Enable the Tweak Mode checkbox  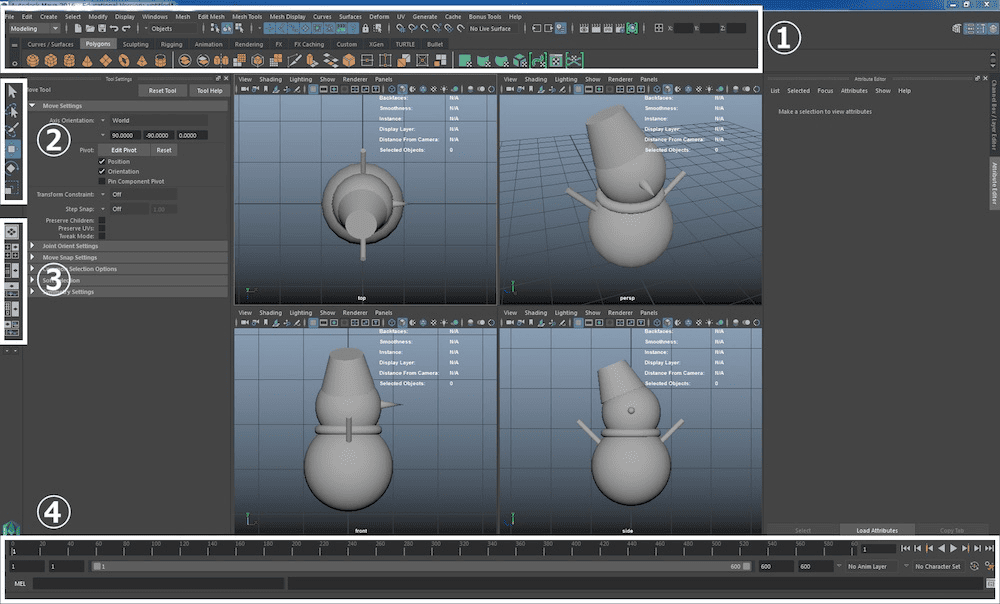[102, 236]
